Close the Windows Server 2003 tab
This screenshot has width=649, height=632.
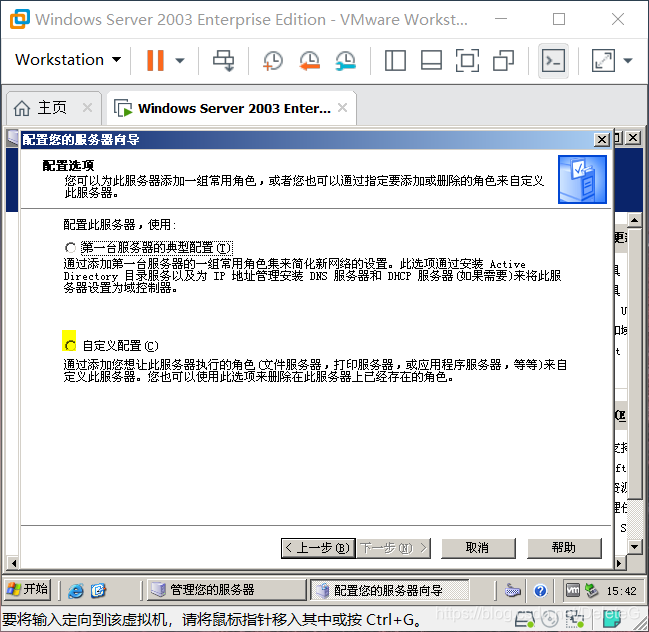[x=342, y=108]
